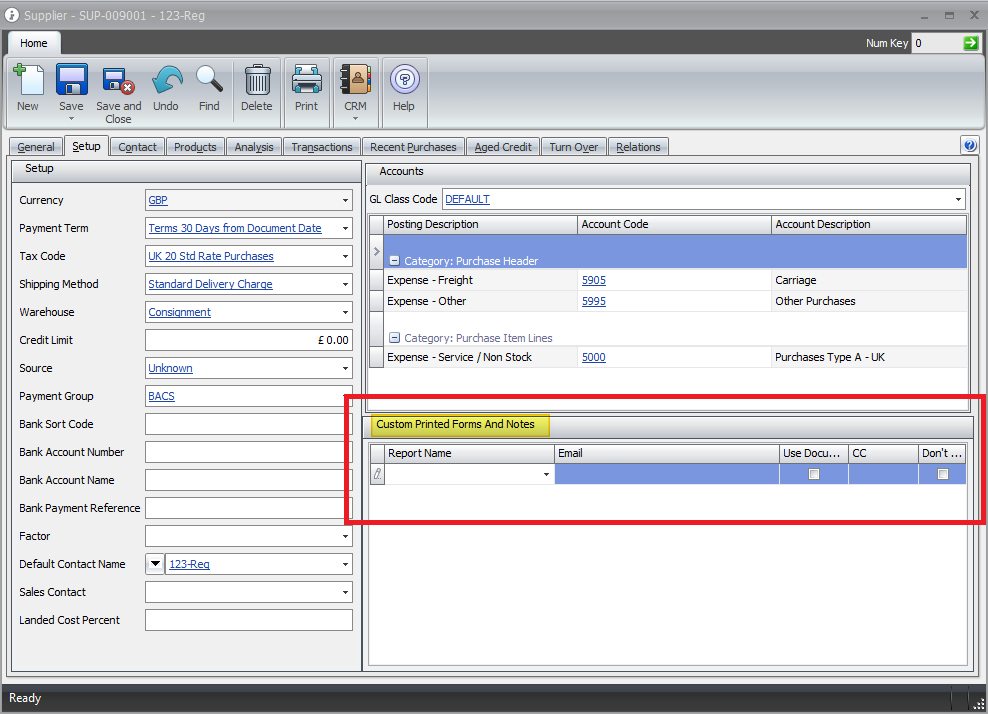
Task: Open the Aged Credit tab
Action: [x=502, y=147]
